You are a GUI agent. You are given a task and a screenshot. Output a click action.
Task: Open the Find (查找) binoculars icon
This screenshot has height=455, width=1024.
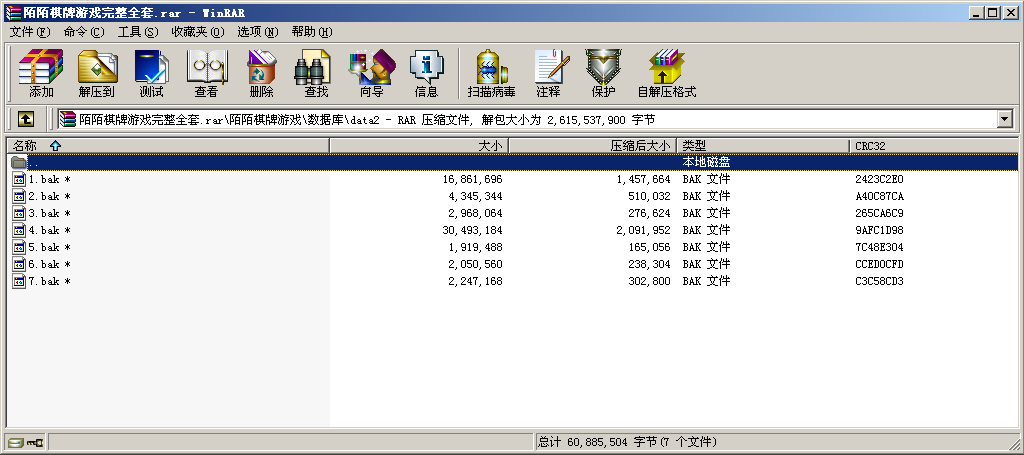[x=316, y=73]
